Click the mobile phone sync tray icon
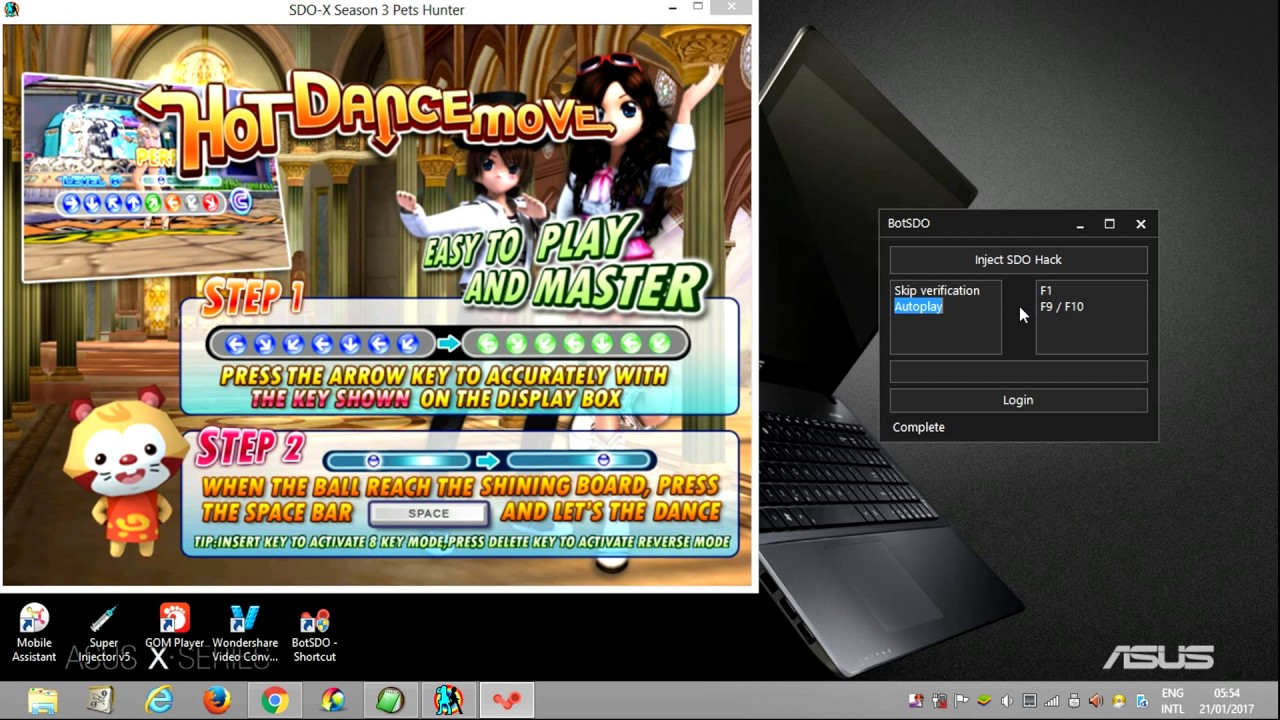1280x720 pixels. 1142,701
